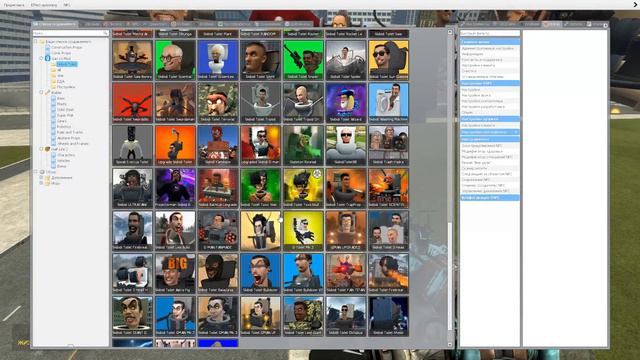The width and height of the screenshot is (640, 360).
Task: Spawn the yellow G-Toilet claw icon
Action: [303, 231]
